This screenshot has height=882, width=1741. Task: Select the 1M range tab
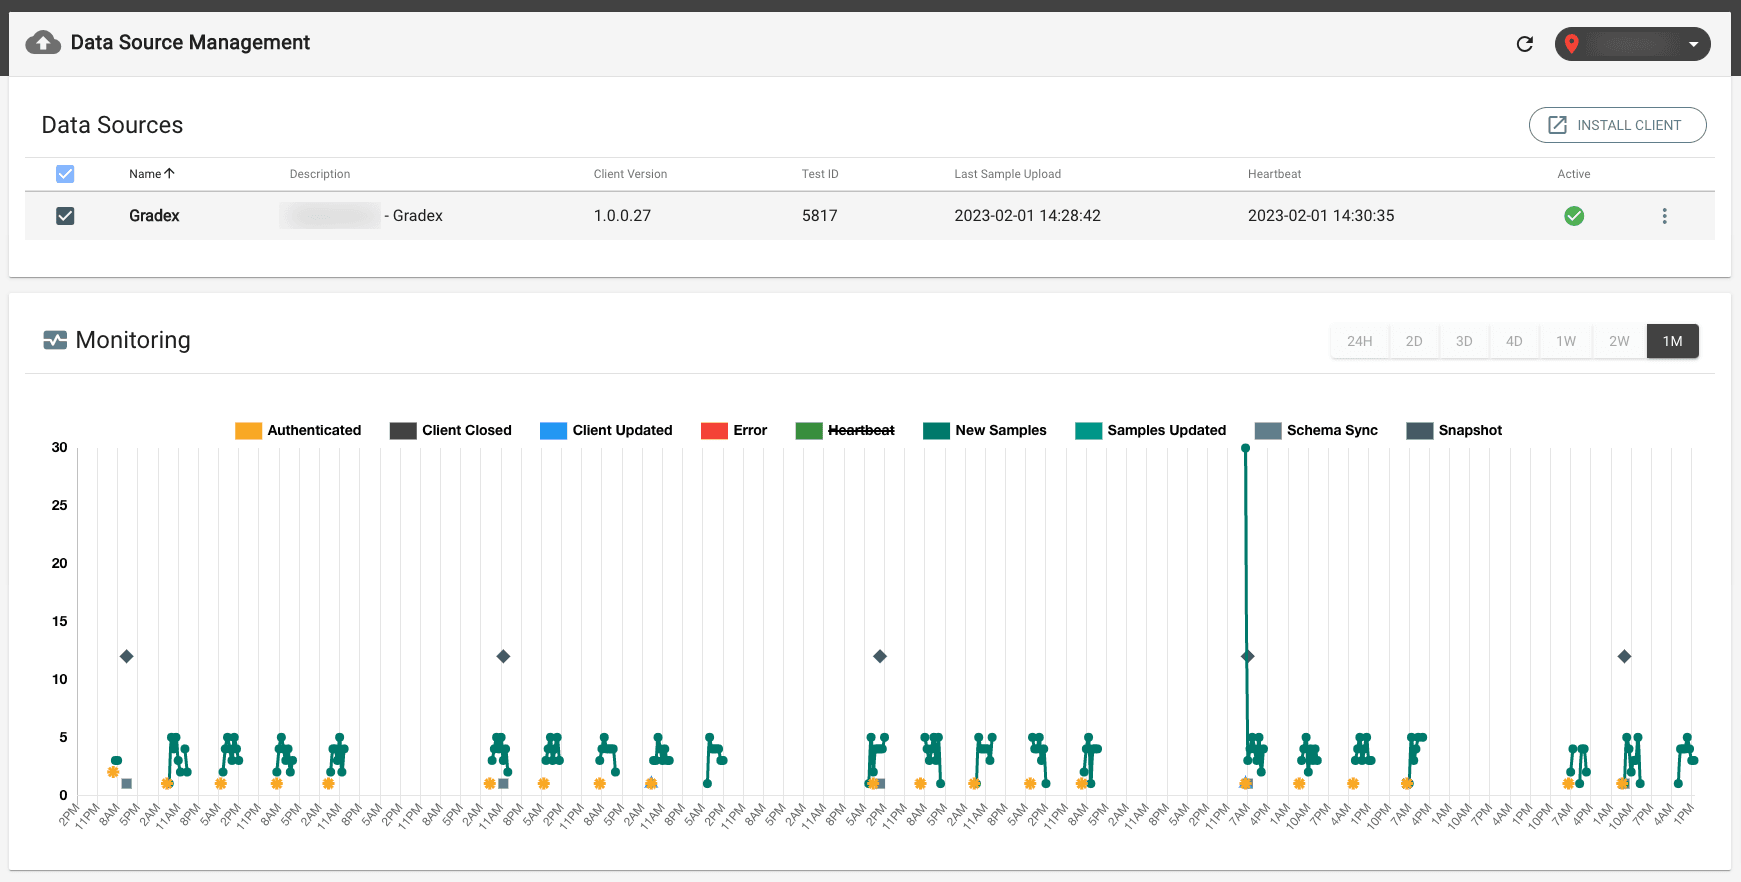(1673, 341)
